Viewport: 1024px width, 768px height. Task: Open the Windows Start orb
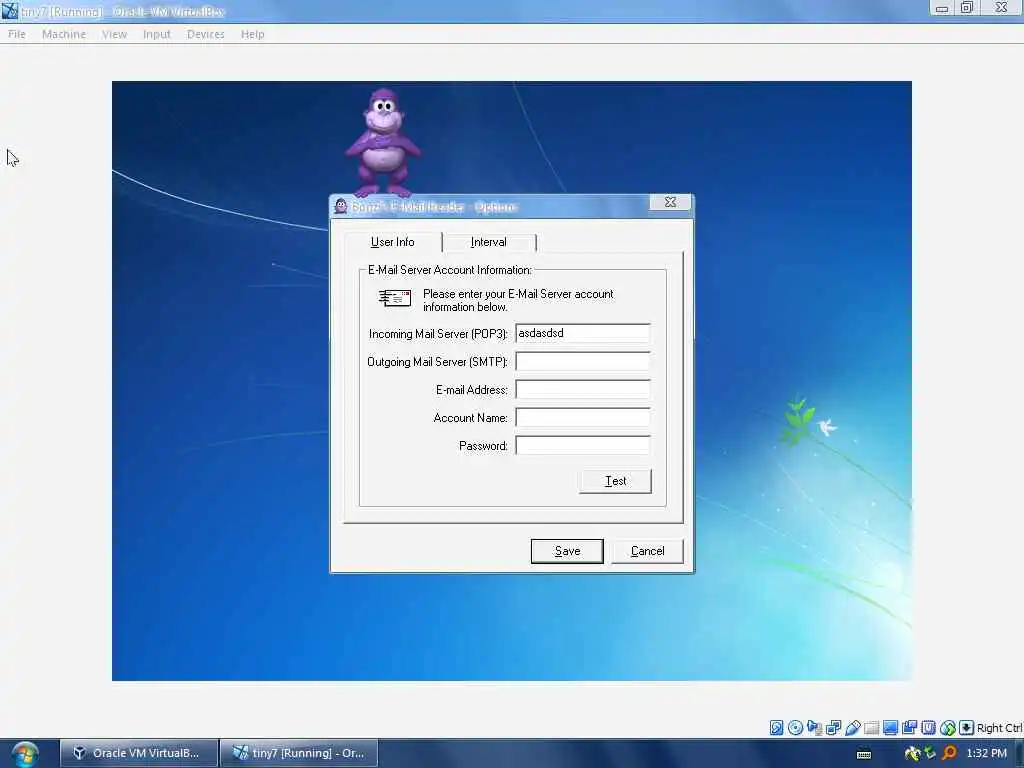(25, 754)
